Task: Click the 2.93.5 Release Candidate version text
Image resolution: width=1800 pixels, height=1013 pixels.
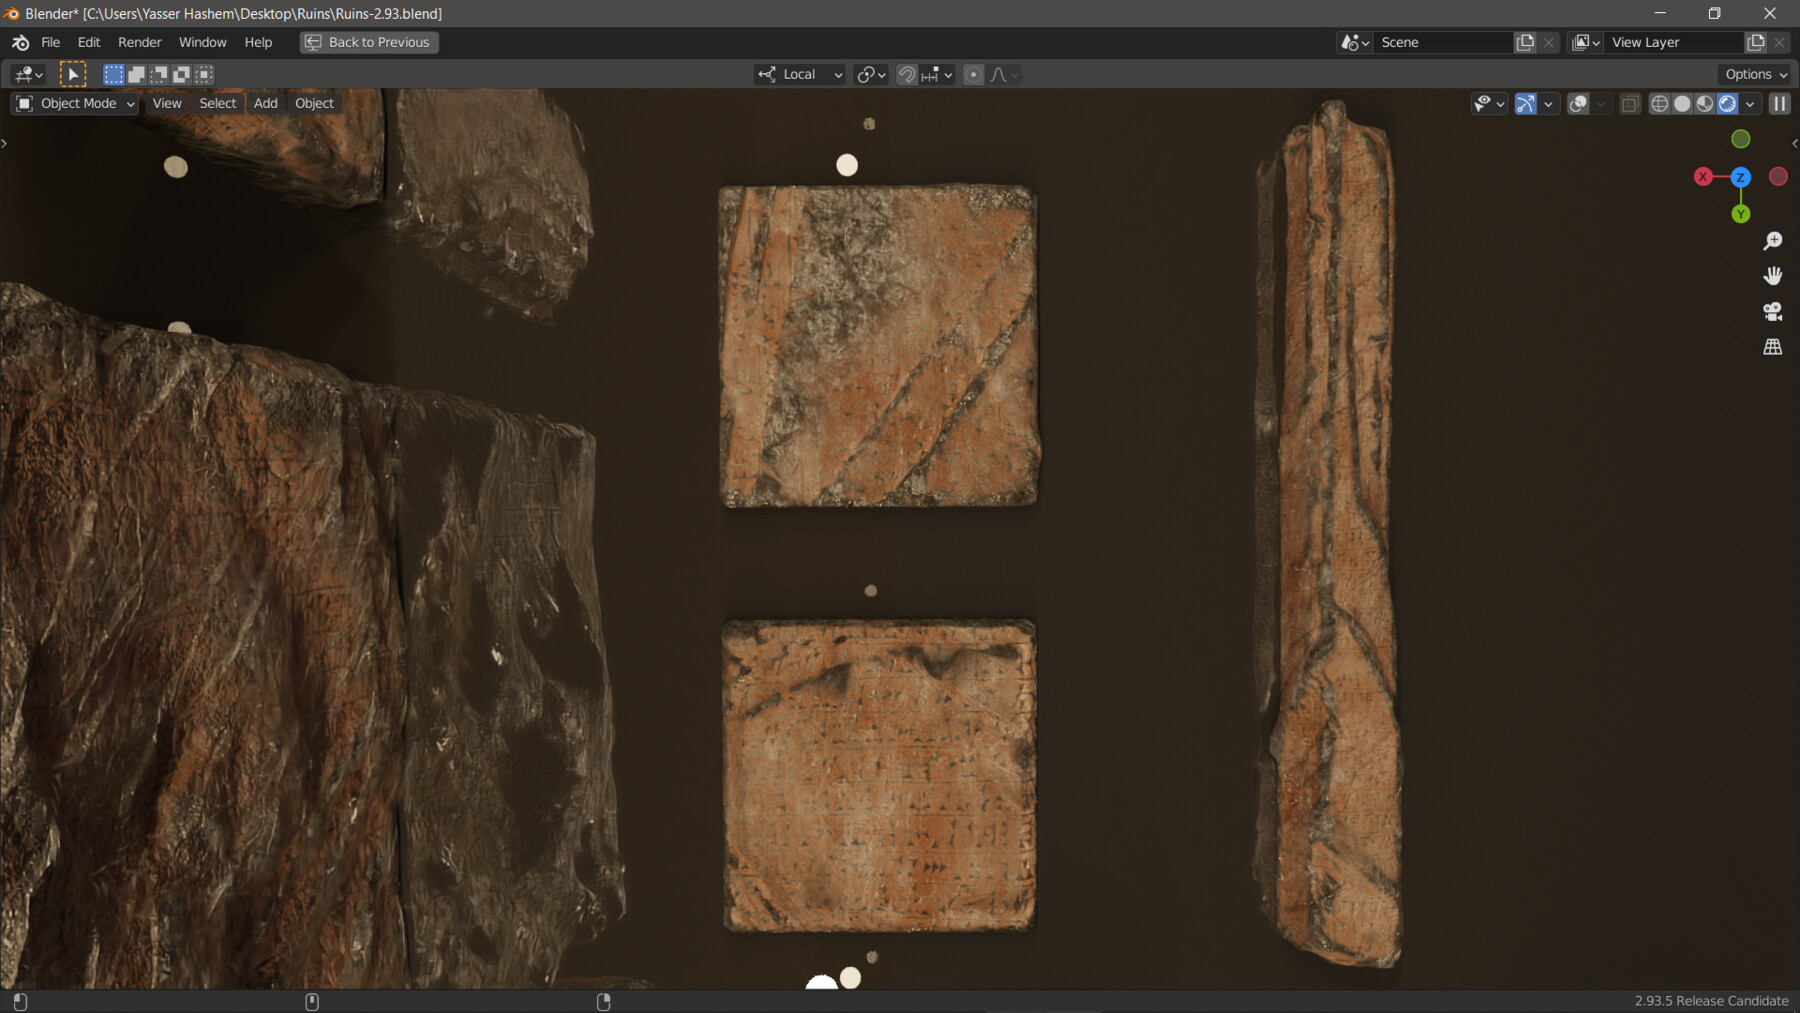Action: 1711,1001
